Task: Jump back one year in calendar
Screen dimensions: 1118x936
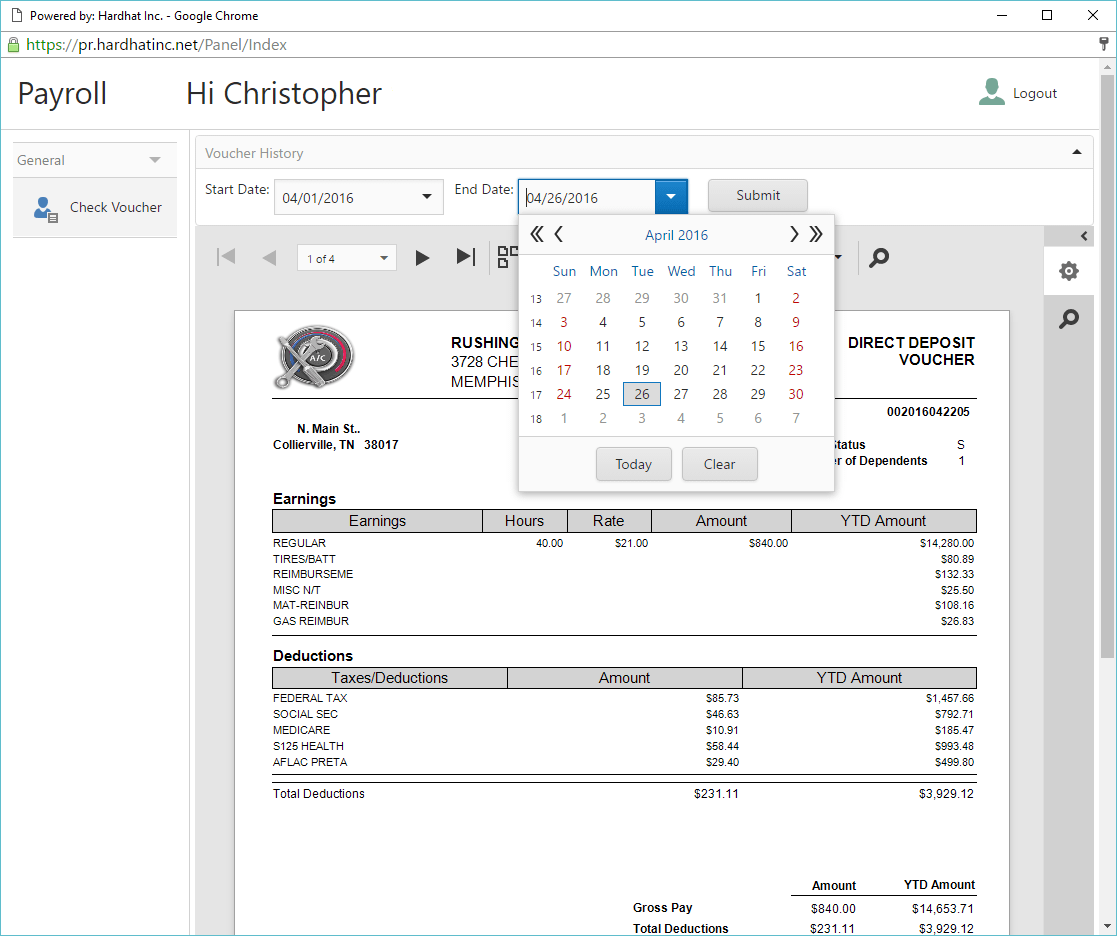Action: [x=536, y=235]
